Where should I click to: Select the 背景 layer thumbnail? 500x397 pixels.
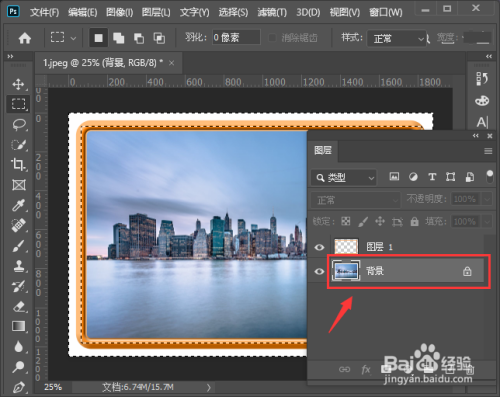tap(346, 271)
